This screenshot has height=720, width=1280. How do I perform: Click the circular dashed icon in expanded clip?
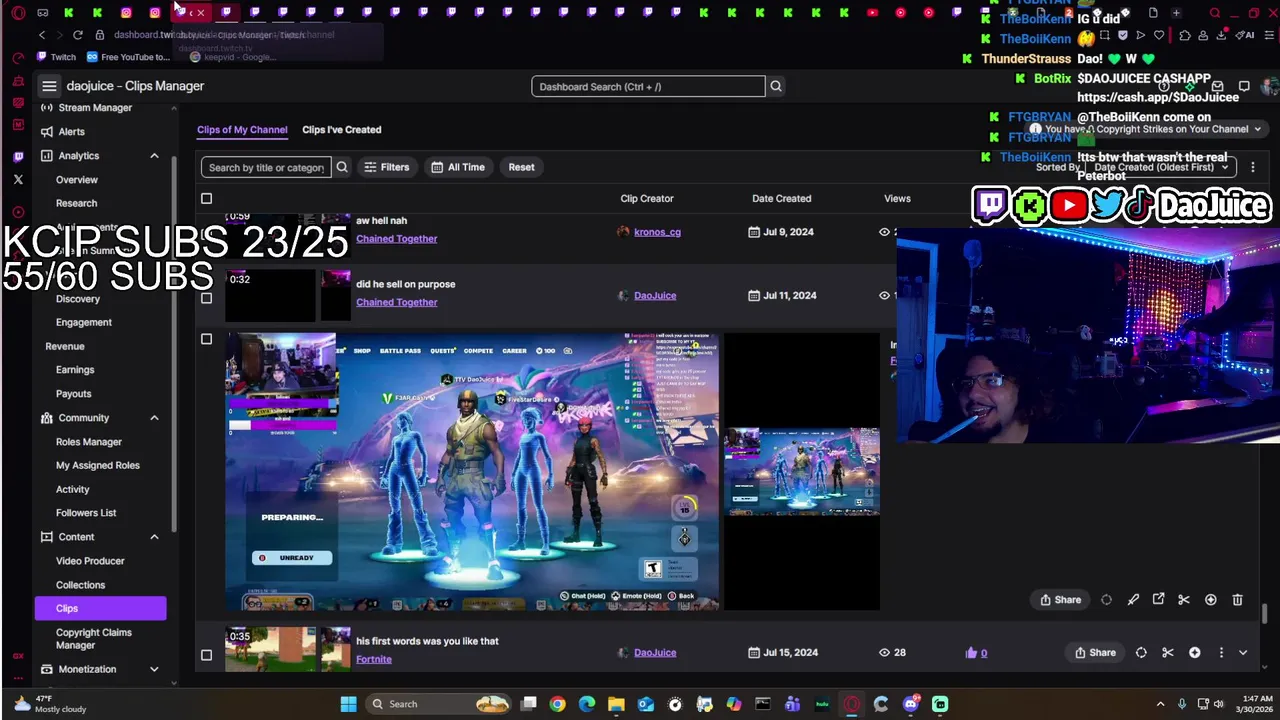pyautogui.click(x=1106, y=600)
